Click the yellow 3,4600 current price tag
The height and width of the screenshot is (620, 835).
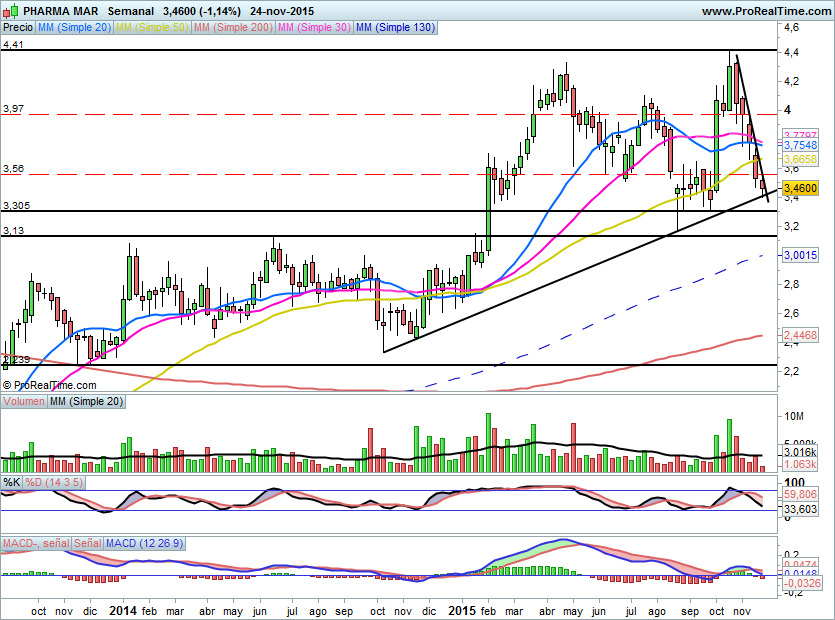click(800, 187)
